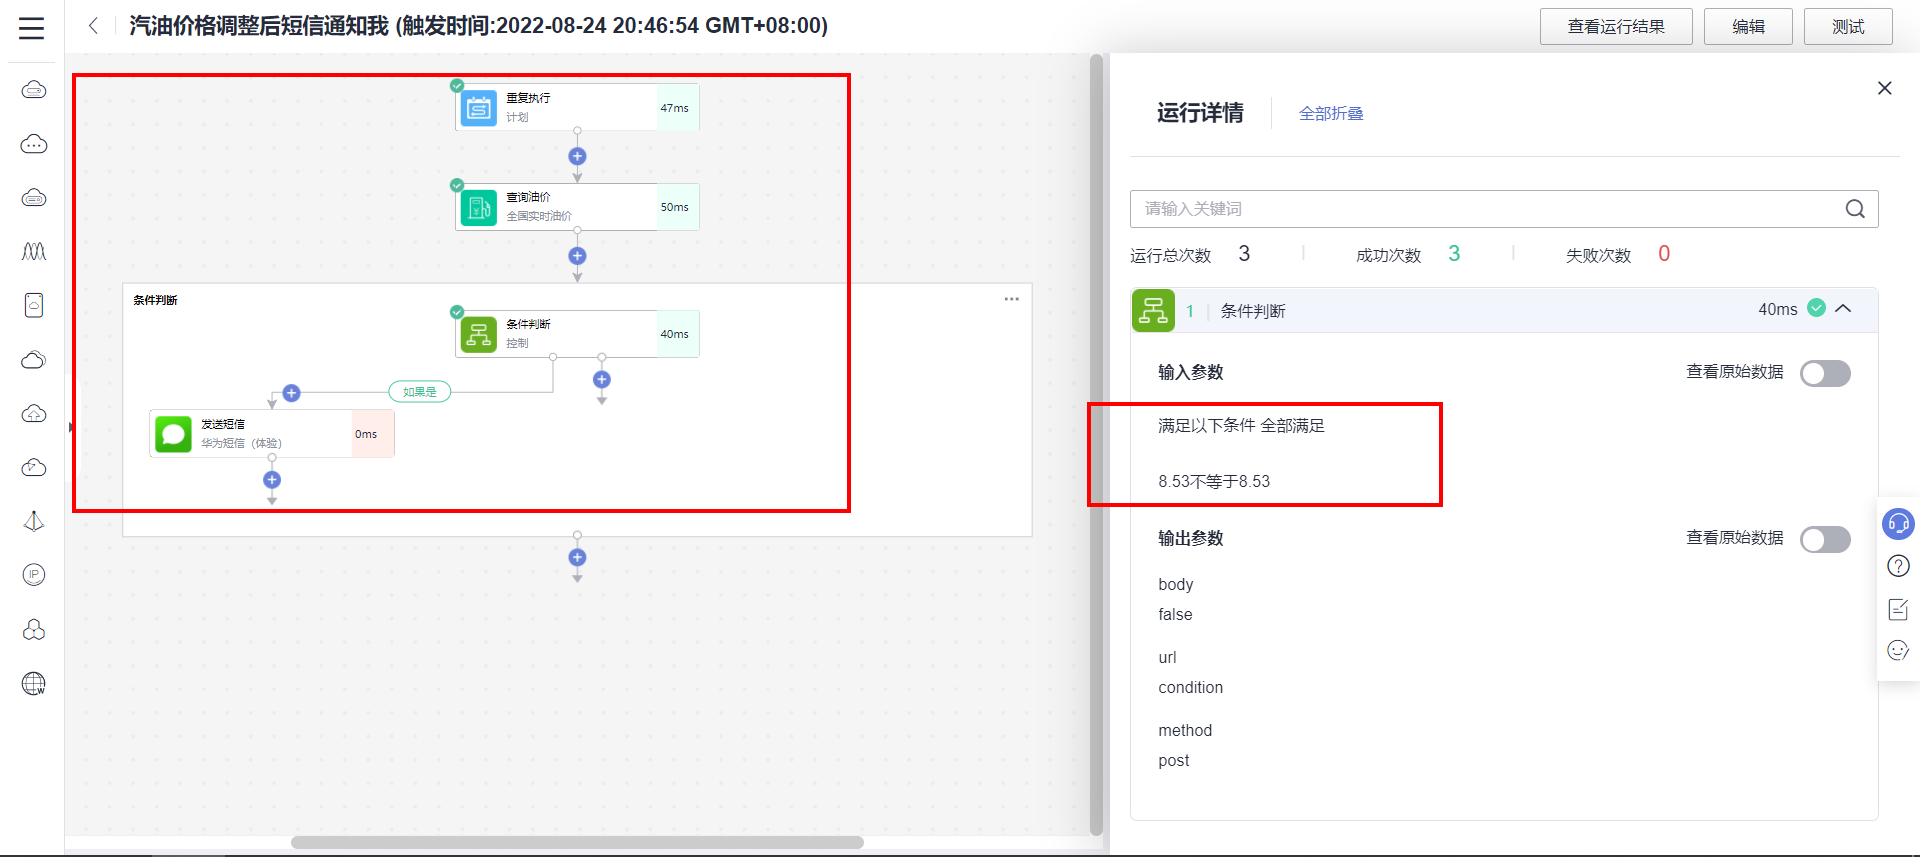Viewport: 1920px width, 857px height.
Task: Click the back arrow next to the title
Action: [93, 26]
